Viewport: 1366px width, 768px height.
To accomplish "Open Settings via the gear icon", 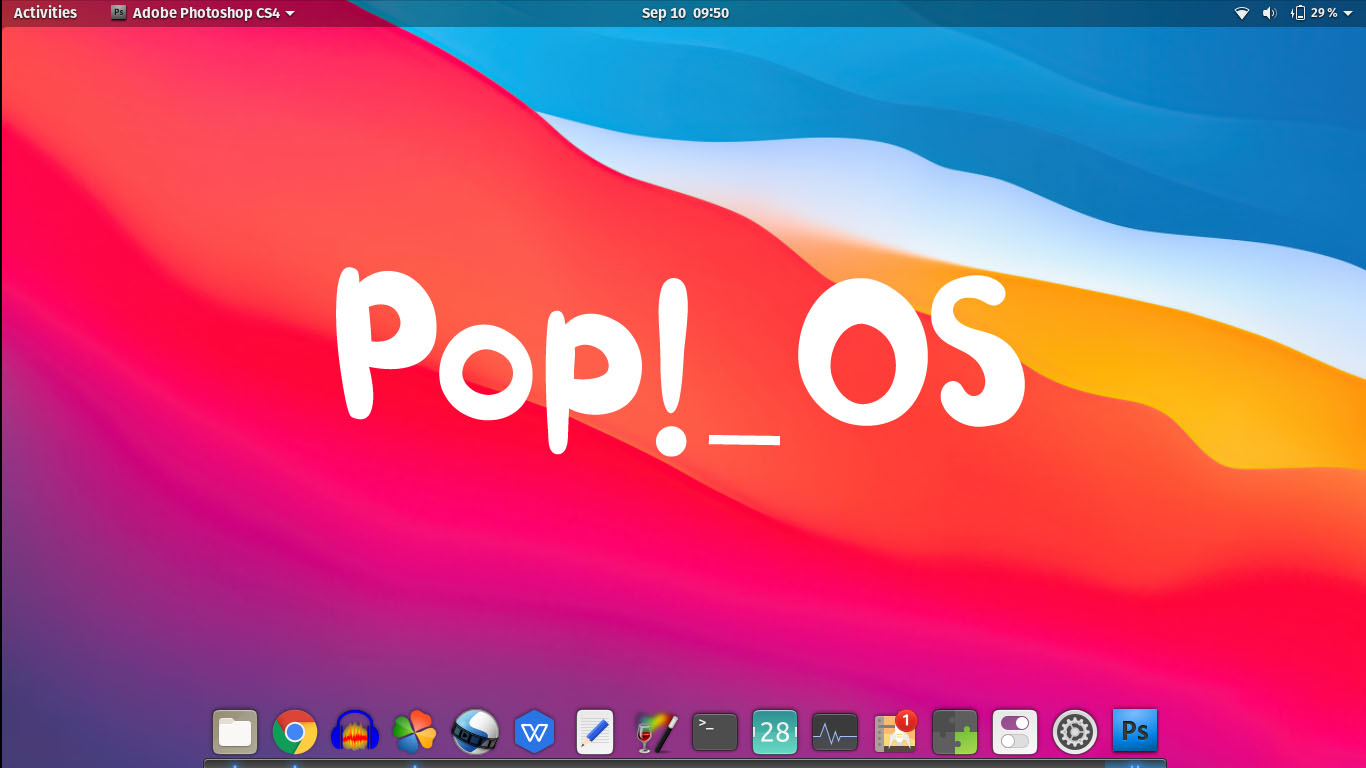I will click(x=1075, y=731).
